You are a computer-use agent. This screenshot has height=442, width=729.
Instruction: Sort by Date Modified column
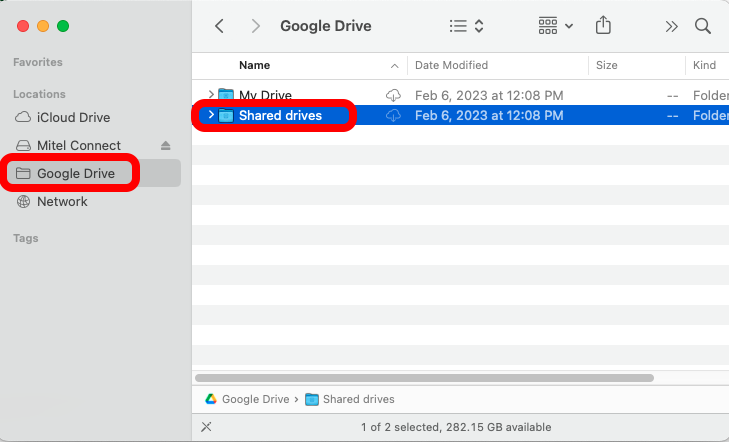[x=451, y=65]
